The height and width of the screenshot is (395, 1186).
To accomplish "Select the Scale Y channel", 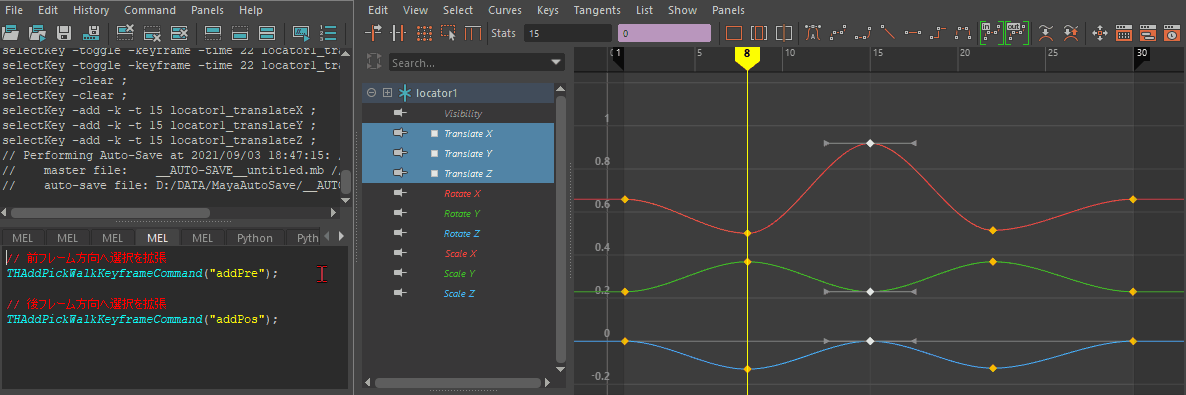I will (x=459, y=273).
